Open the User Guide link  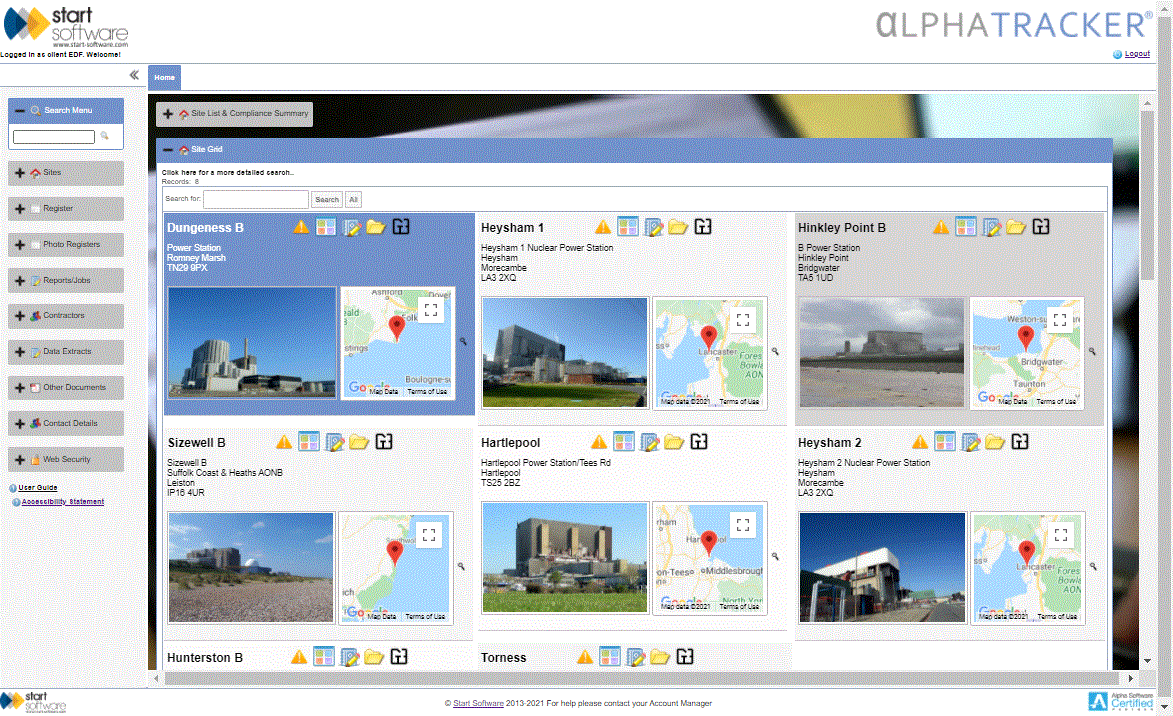[38, 488]
